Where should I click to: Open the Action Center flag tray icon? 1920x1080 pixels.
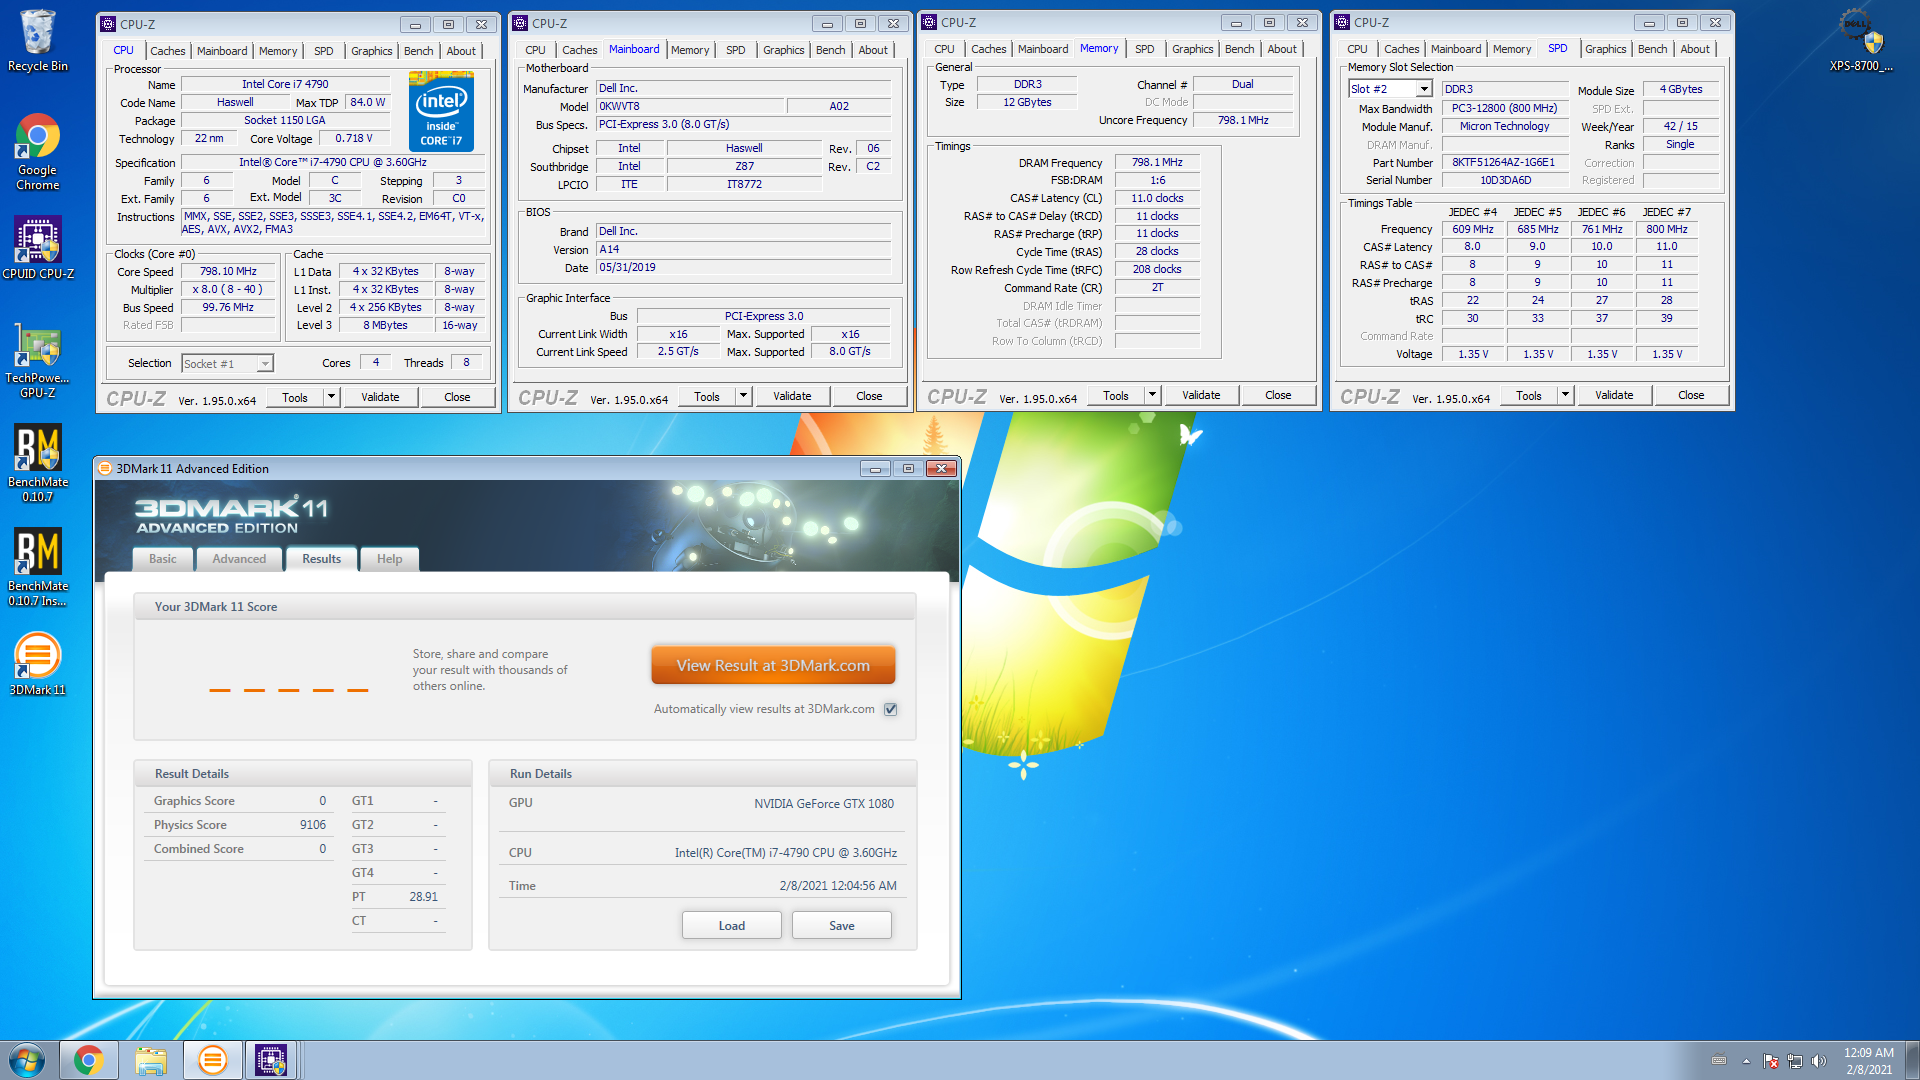click(1771, 1061)
